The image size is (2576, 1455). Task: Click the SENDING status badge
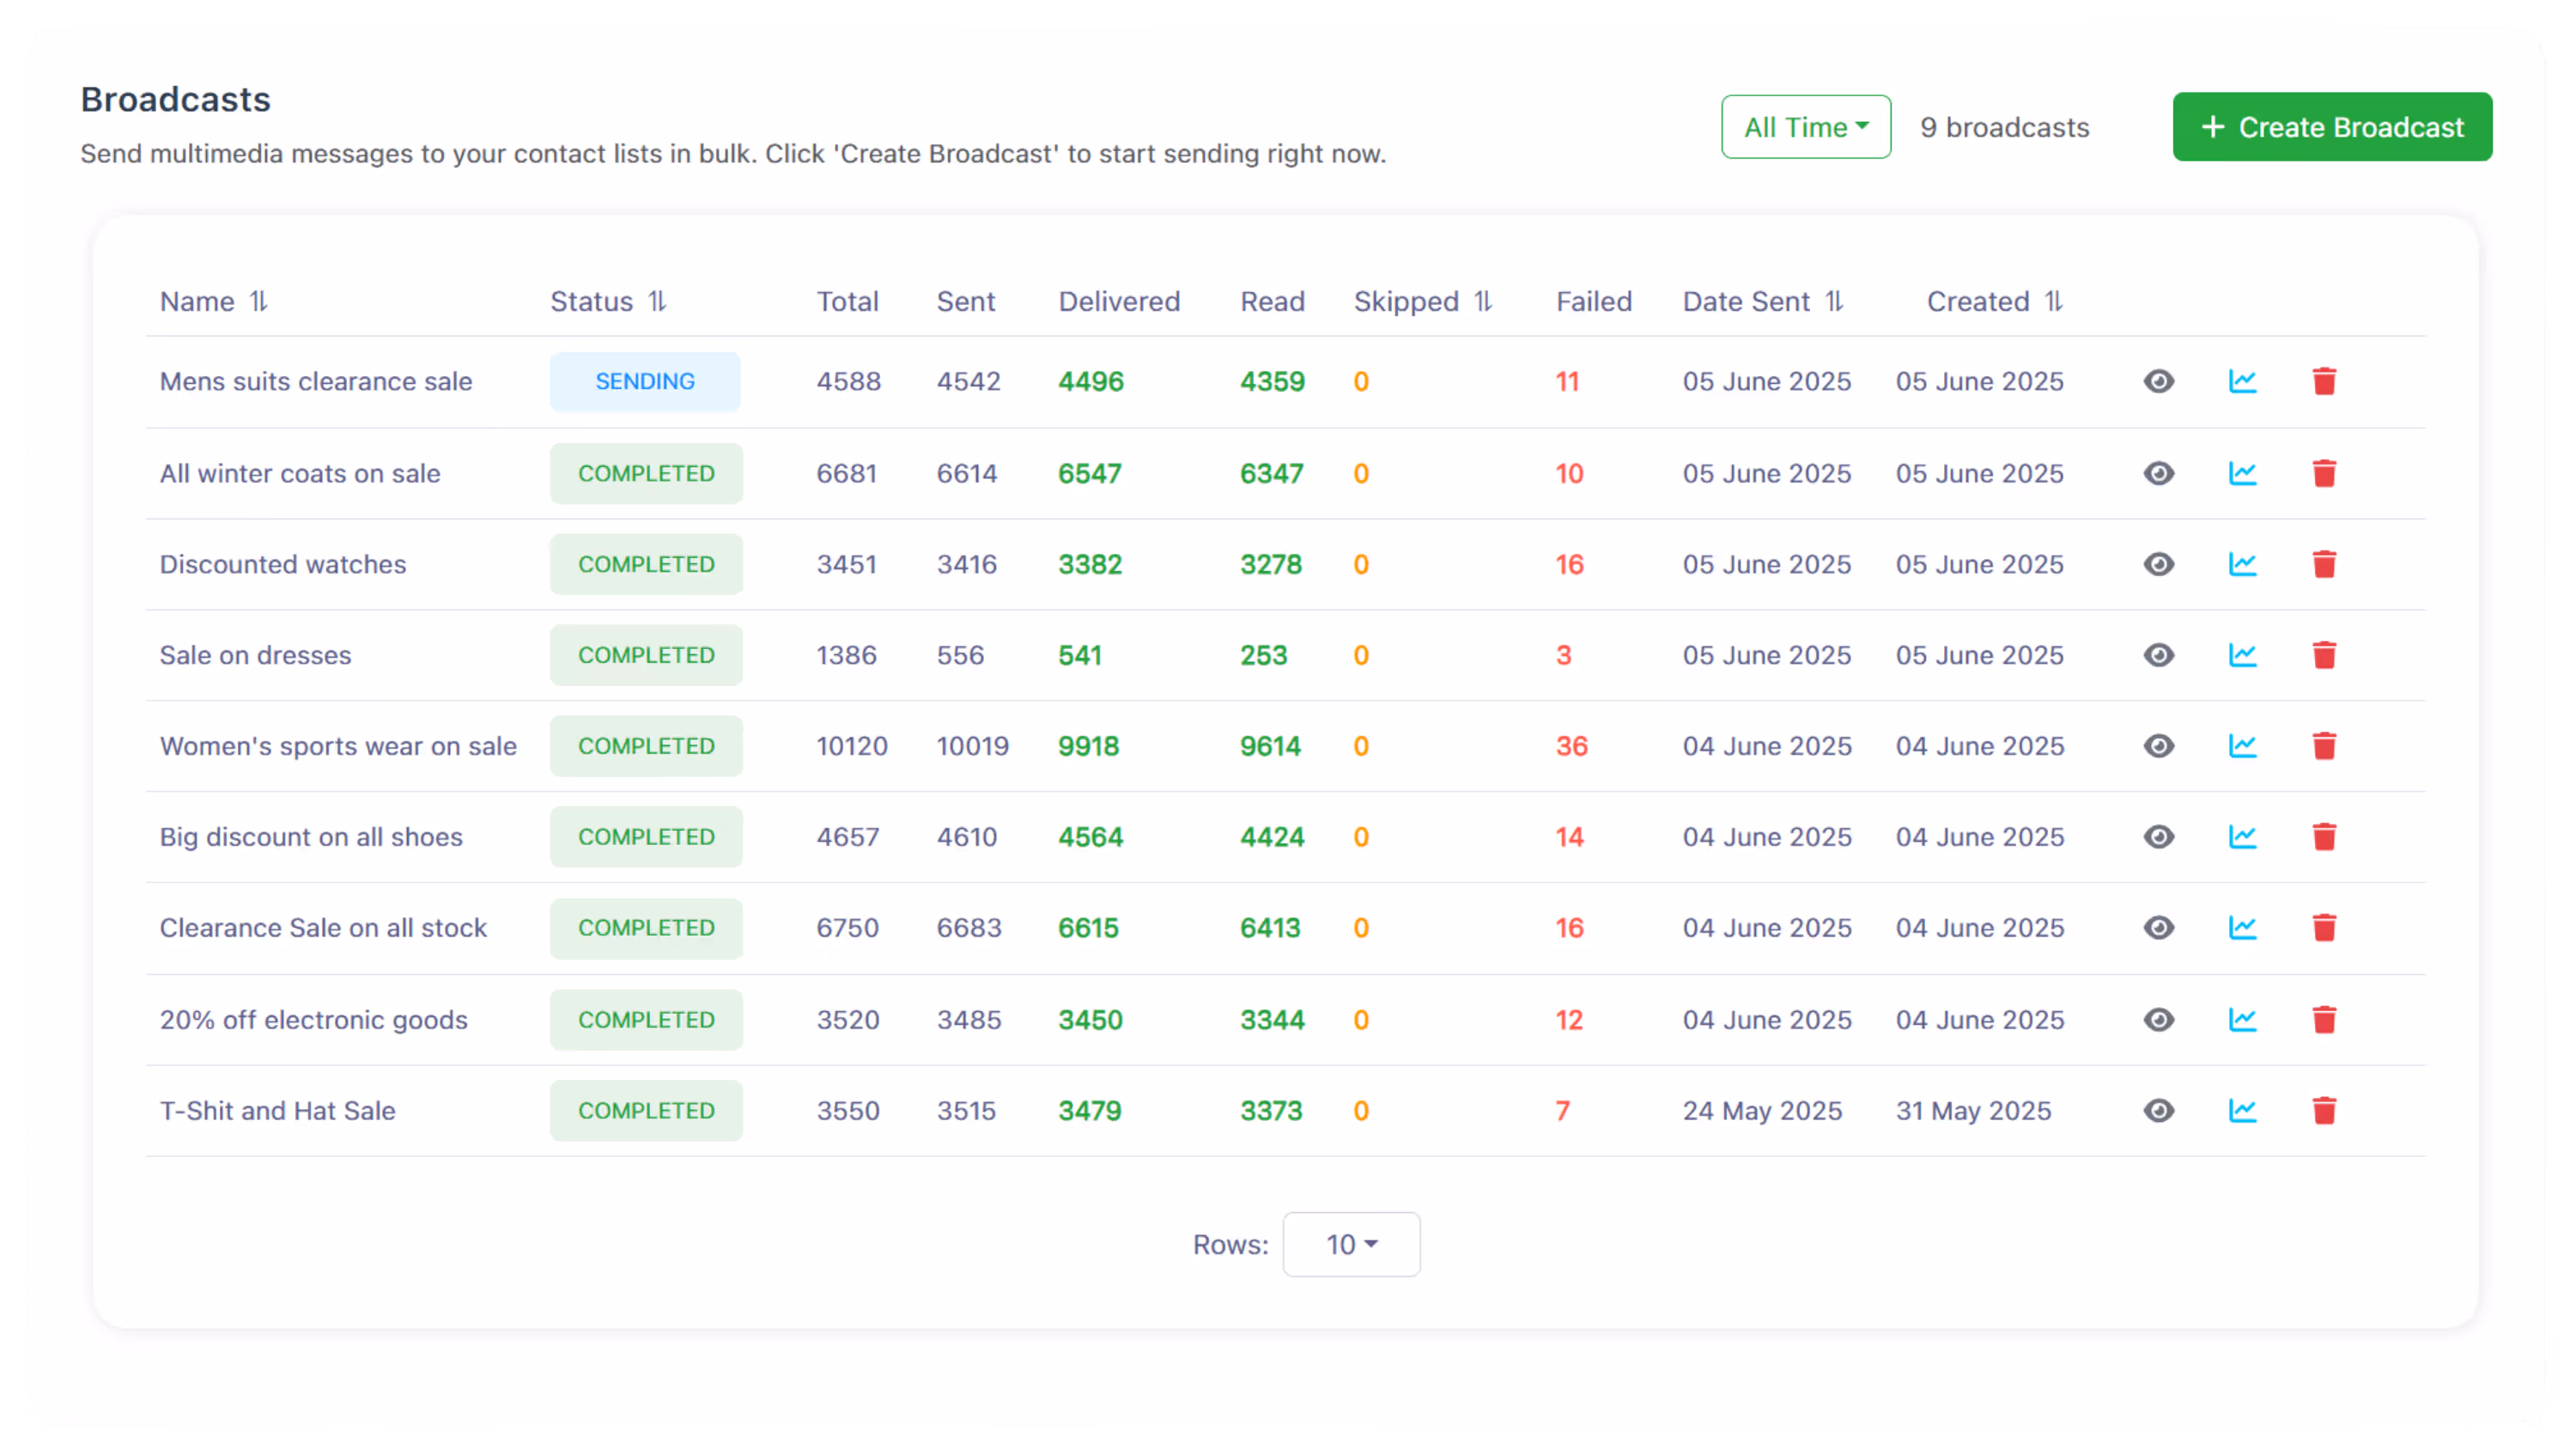(645, 381)
